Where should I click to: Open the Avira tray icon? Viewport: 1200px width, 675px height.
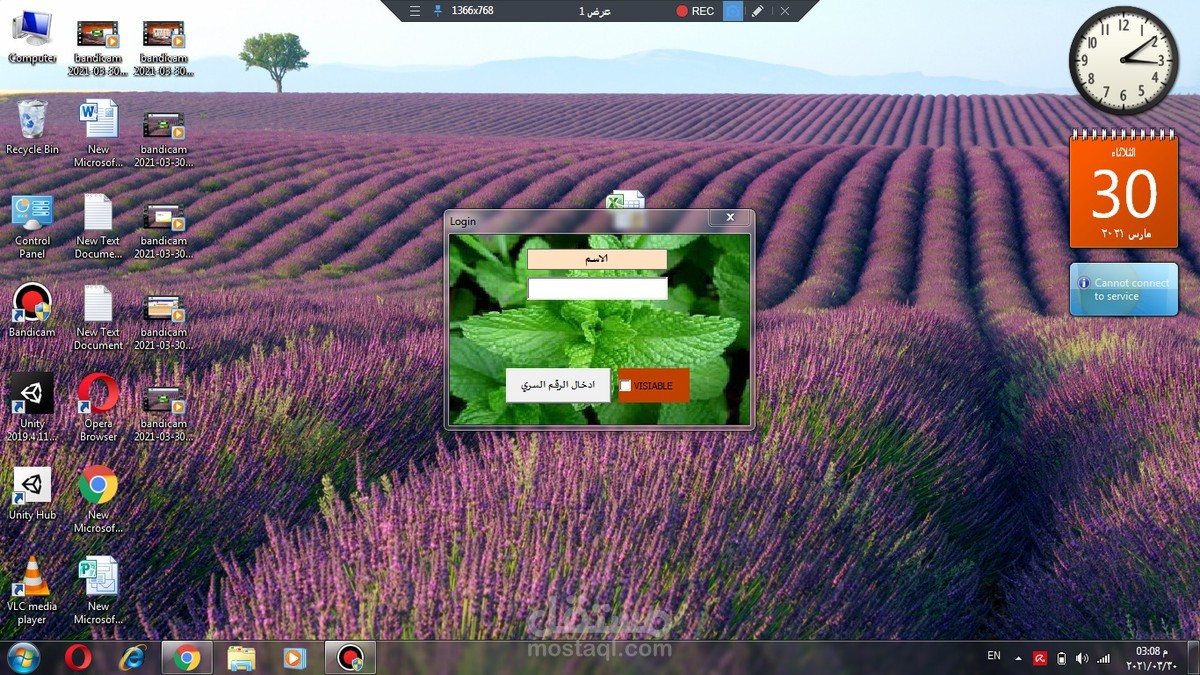pos(1040,658)
